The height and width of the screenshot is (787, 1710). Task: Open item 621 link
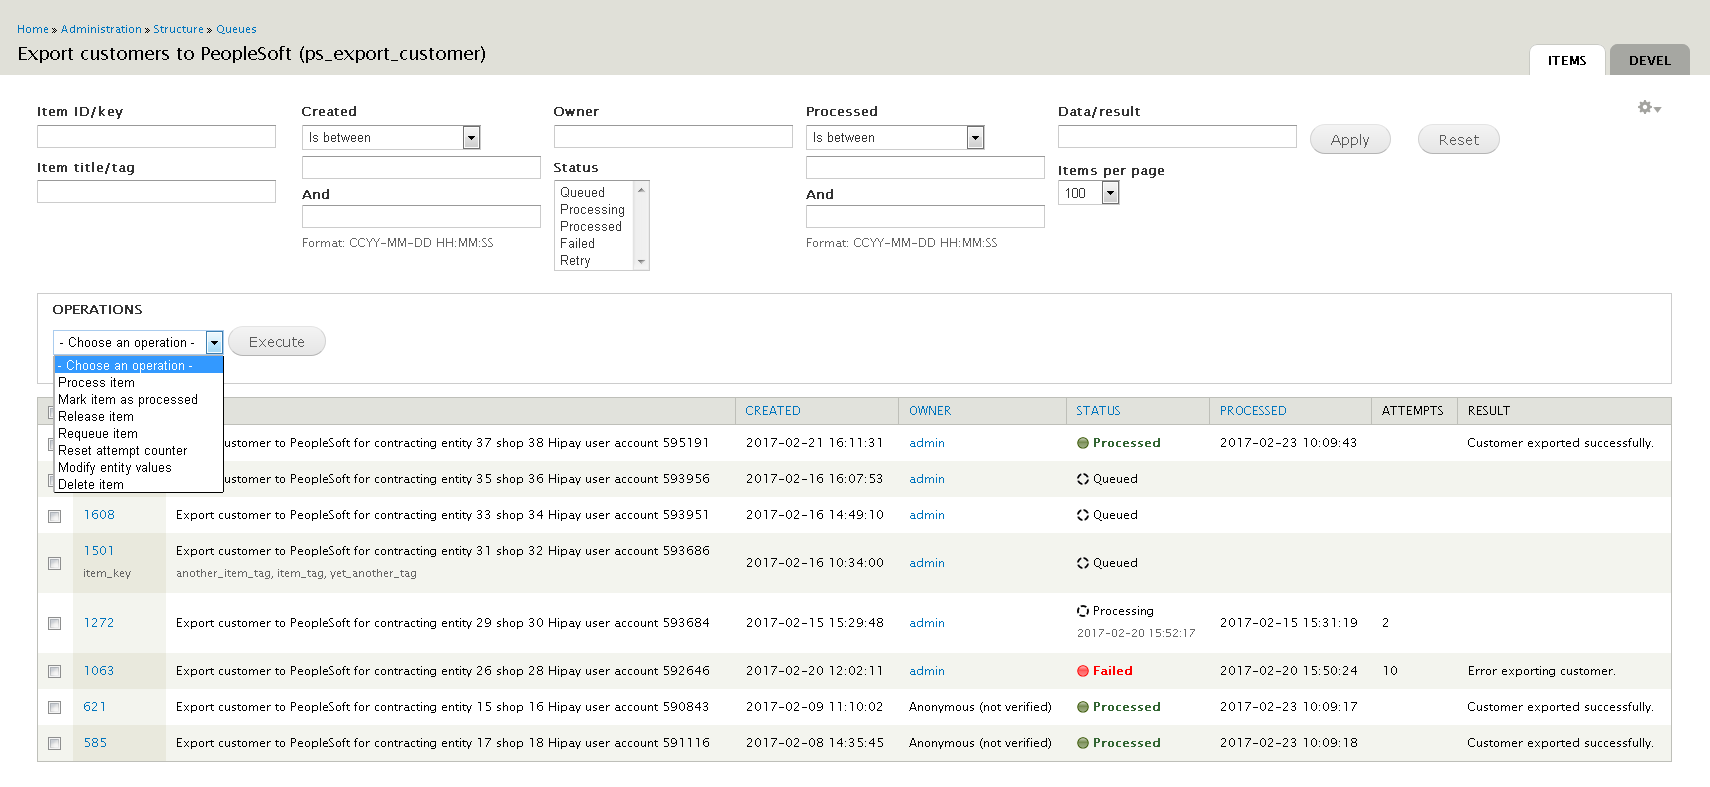(x=95, y=707)
